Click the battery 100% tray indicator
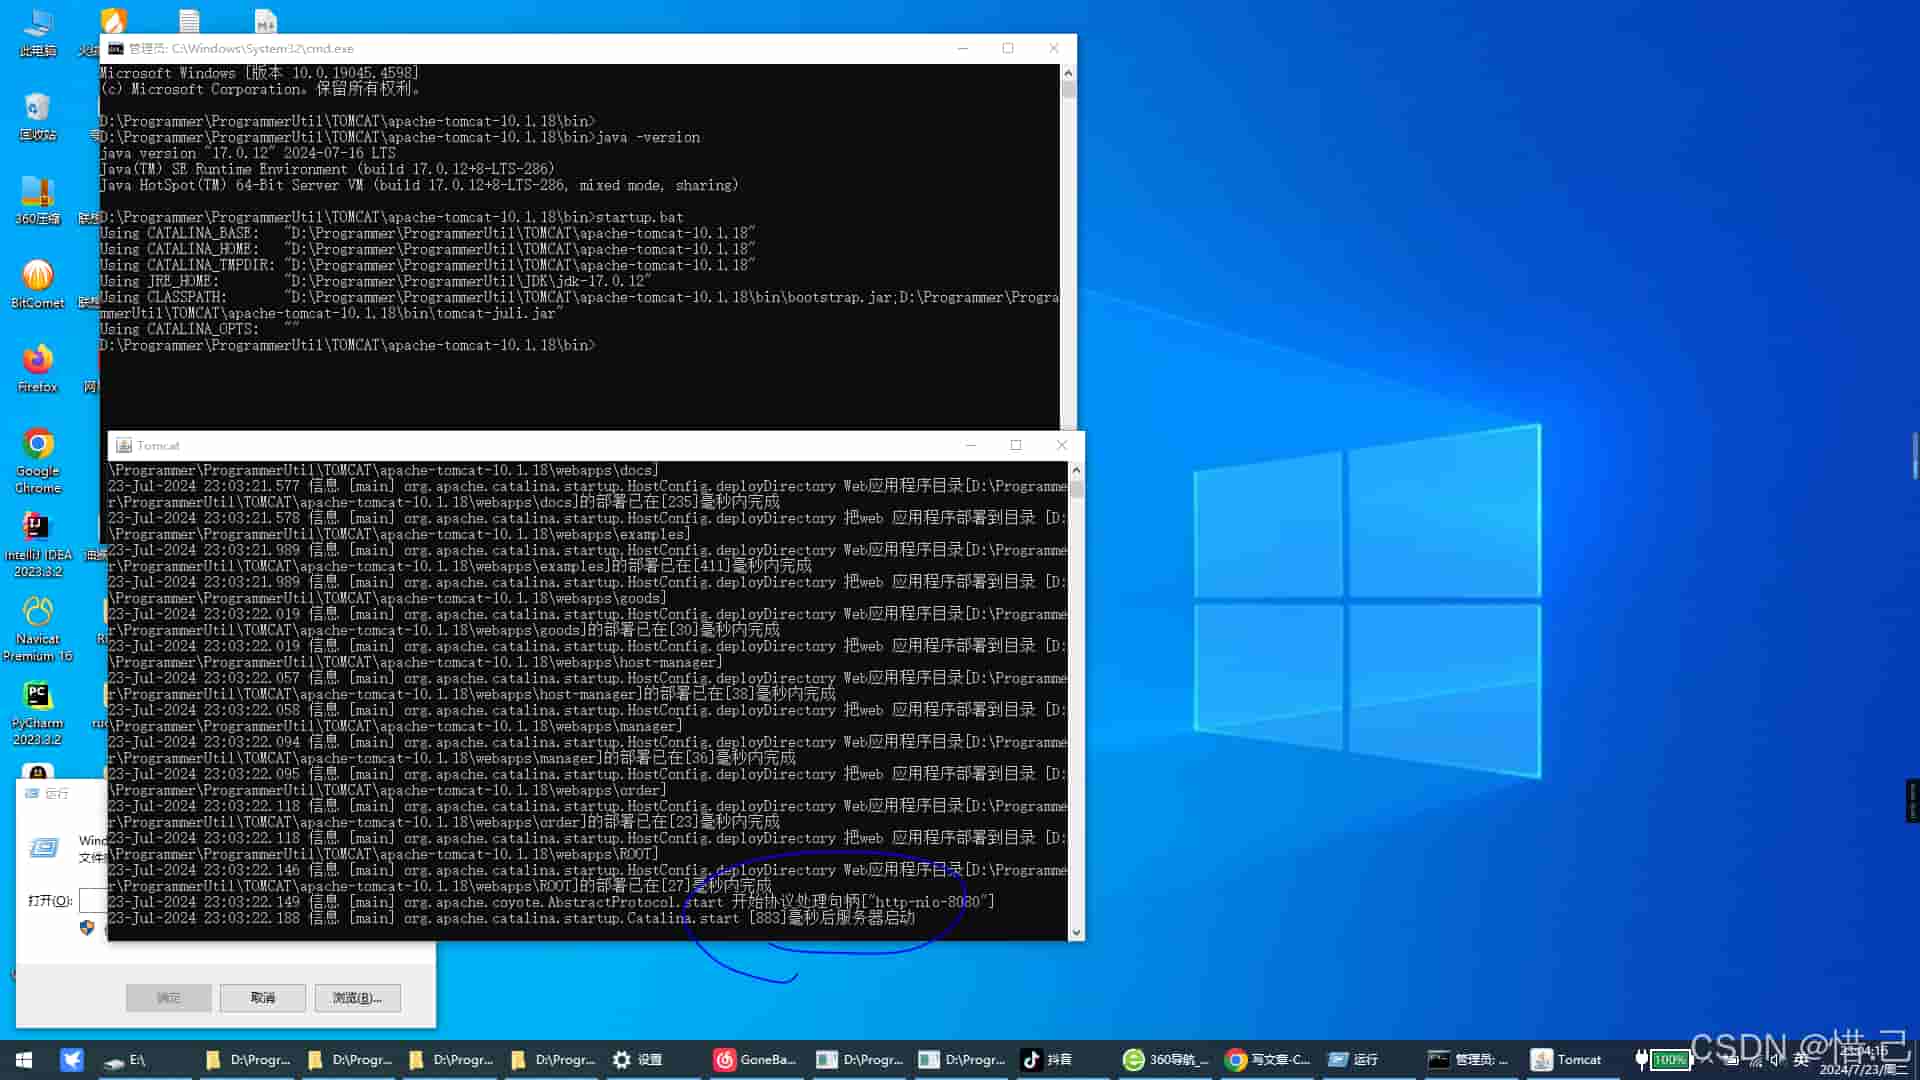1920x1080 pixels. click(x=1668, y=1059)
